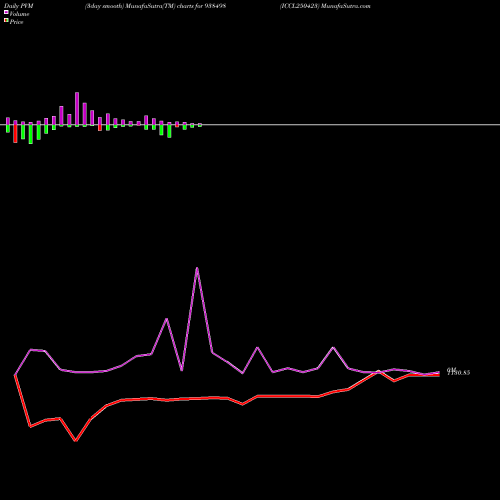Click the tallest magenta volume bar
The height and width of the screenshot is (500, 500).
[x=77, y=109]
